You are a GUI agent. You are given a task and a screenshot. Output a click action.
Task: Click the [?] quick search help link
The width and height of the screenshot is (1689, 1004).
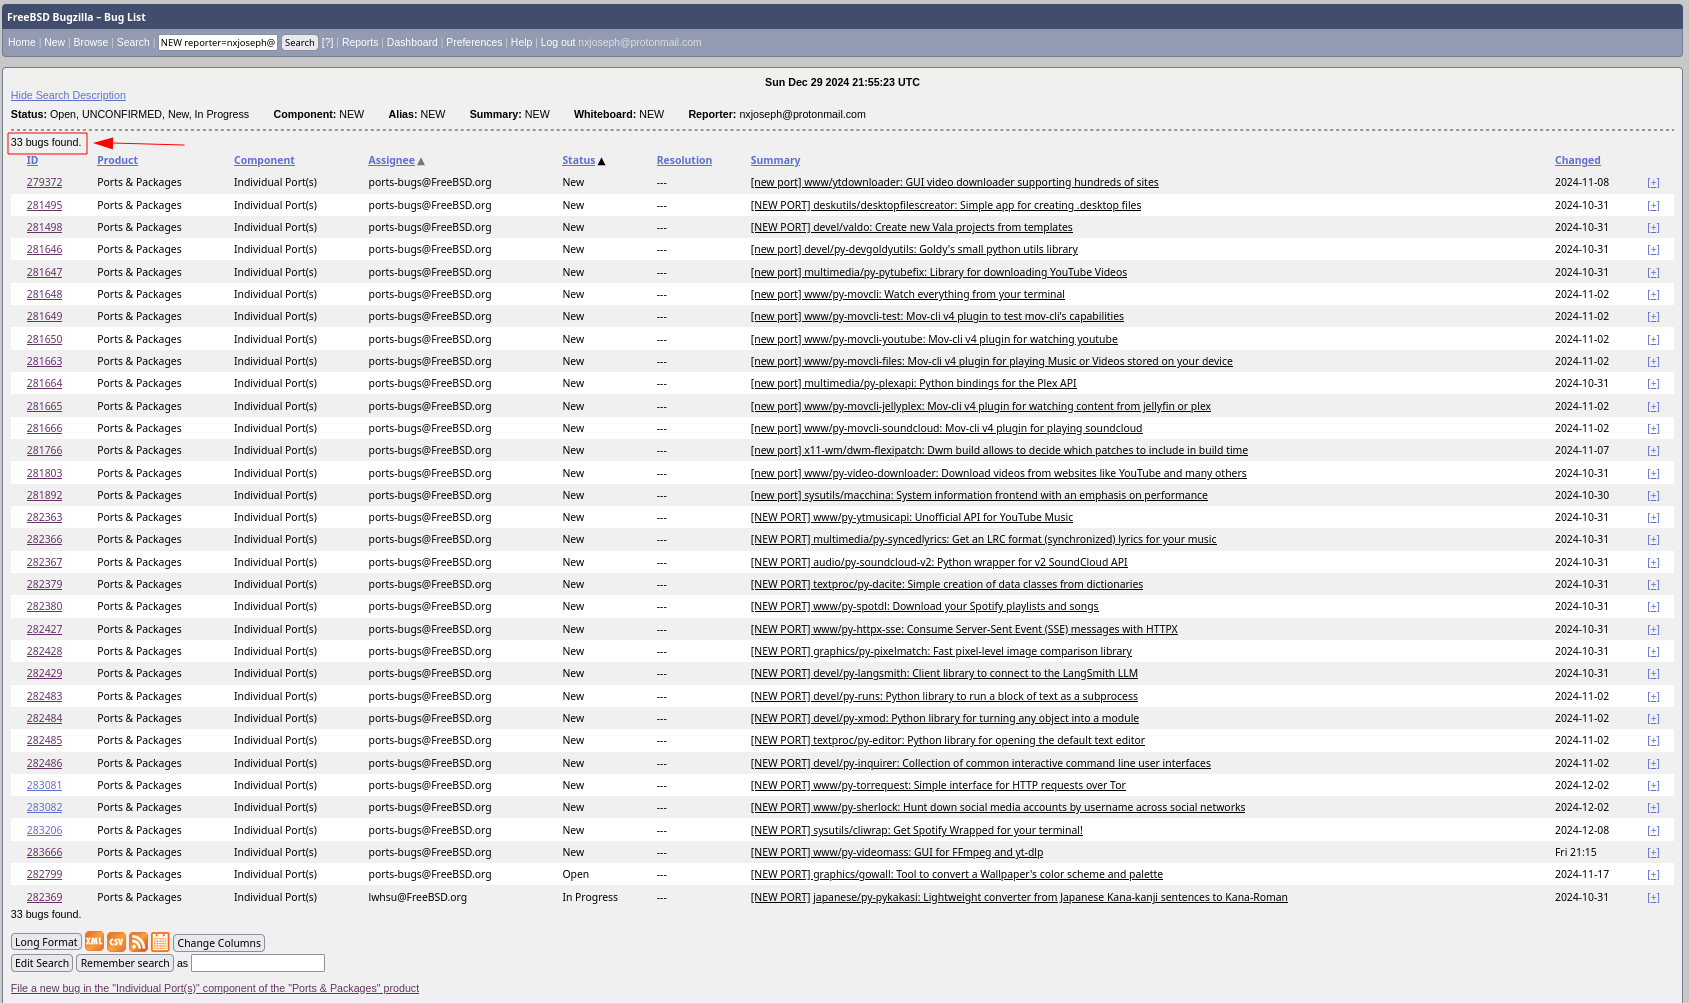(x=327, y=43)
